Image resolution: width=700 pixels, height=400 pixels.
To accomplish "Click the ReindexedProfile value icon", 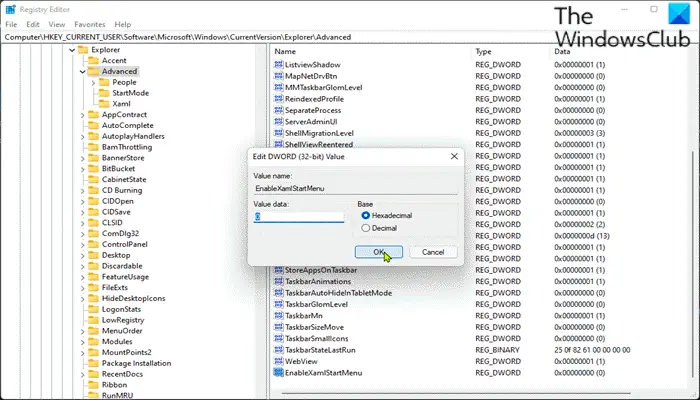I will pyautogui.click(x=279, y=99).
